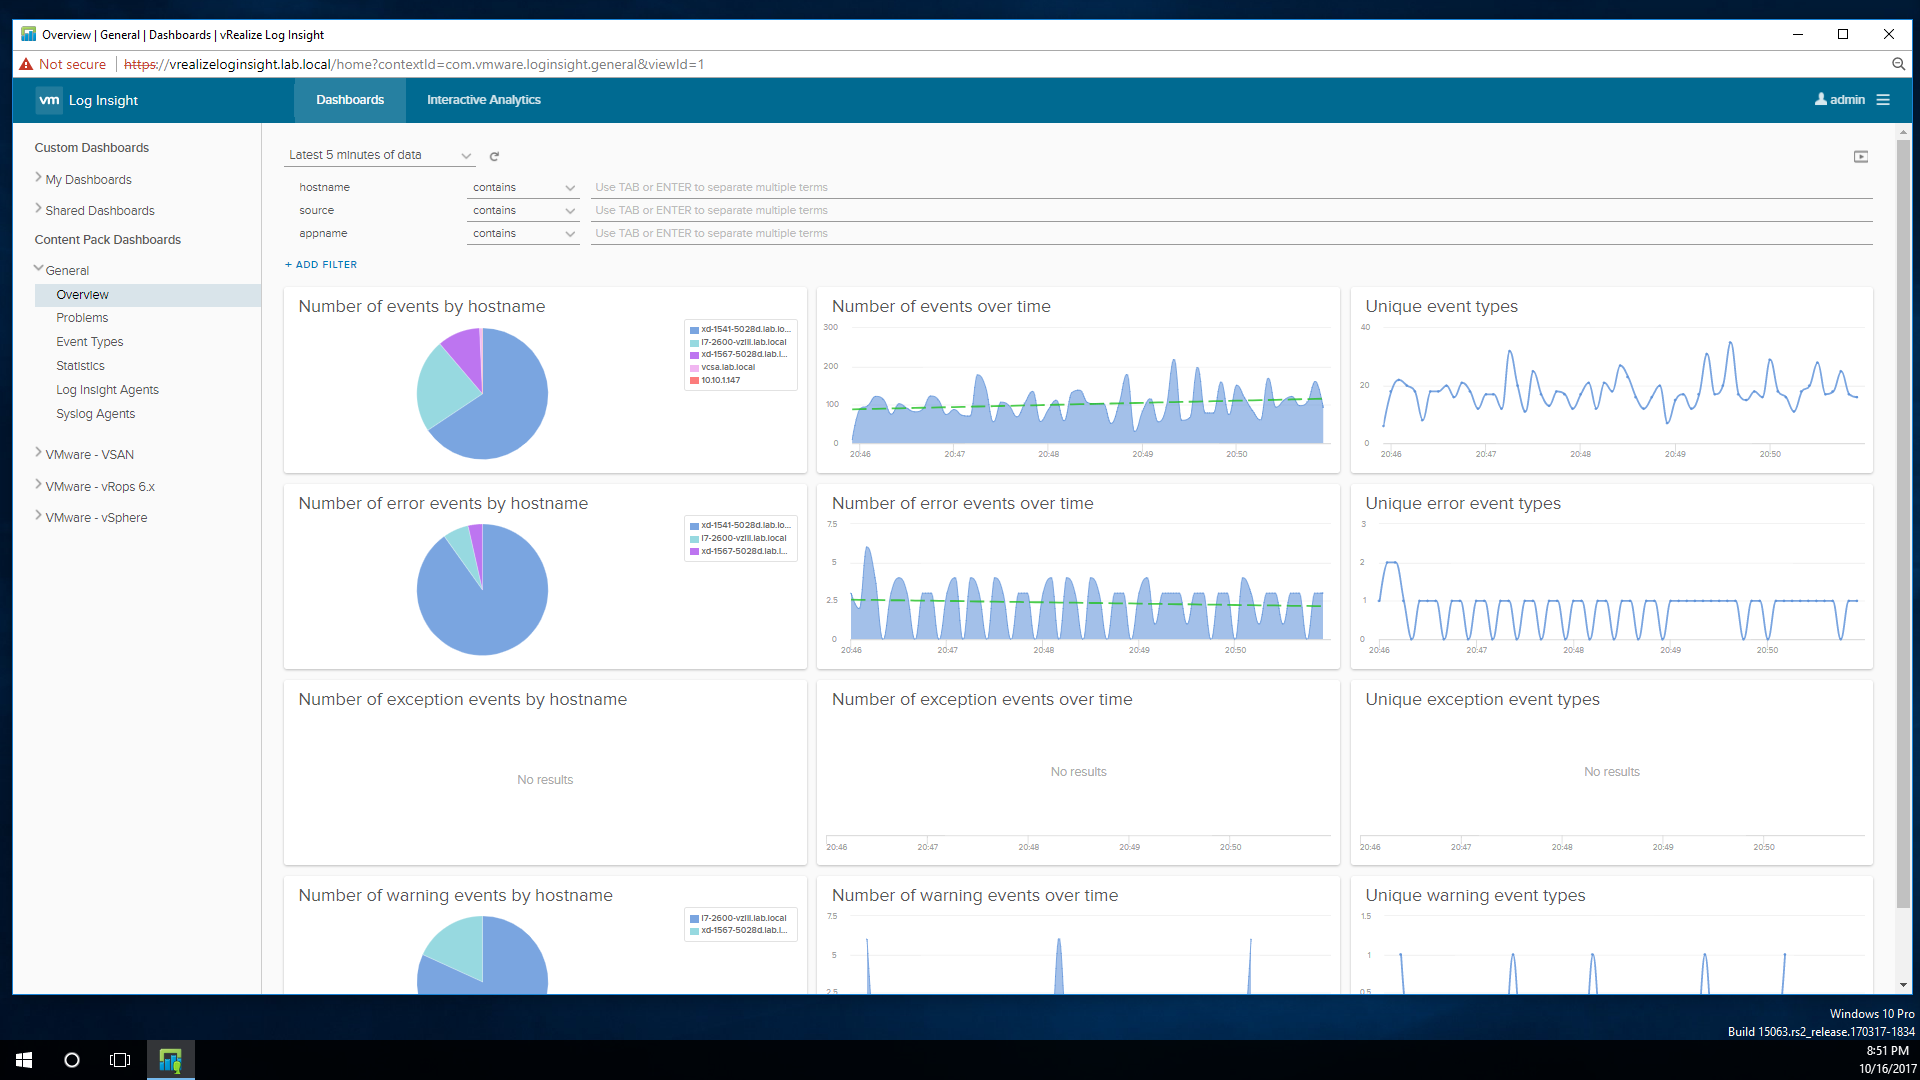Image resolution: width=1920 pixels, height=1080 pixels.
Task: Expand My Dashboards tree node
Action: click(x=38, y=178)
